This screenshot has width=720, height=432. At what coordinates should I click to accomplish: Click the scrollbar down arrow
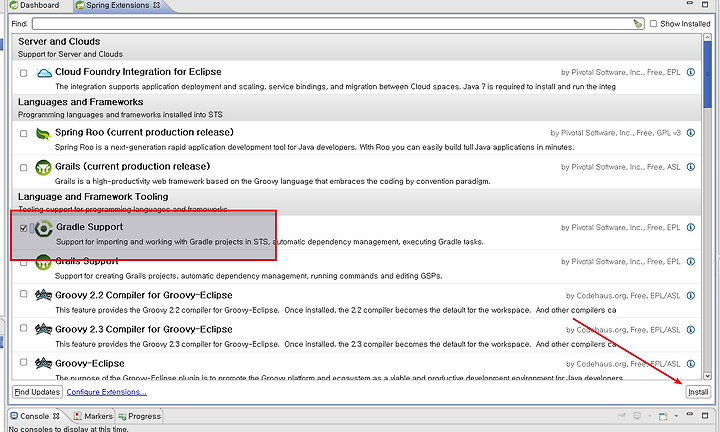tap(707, 376)
